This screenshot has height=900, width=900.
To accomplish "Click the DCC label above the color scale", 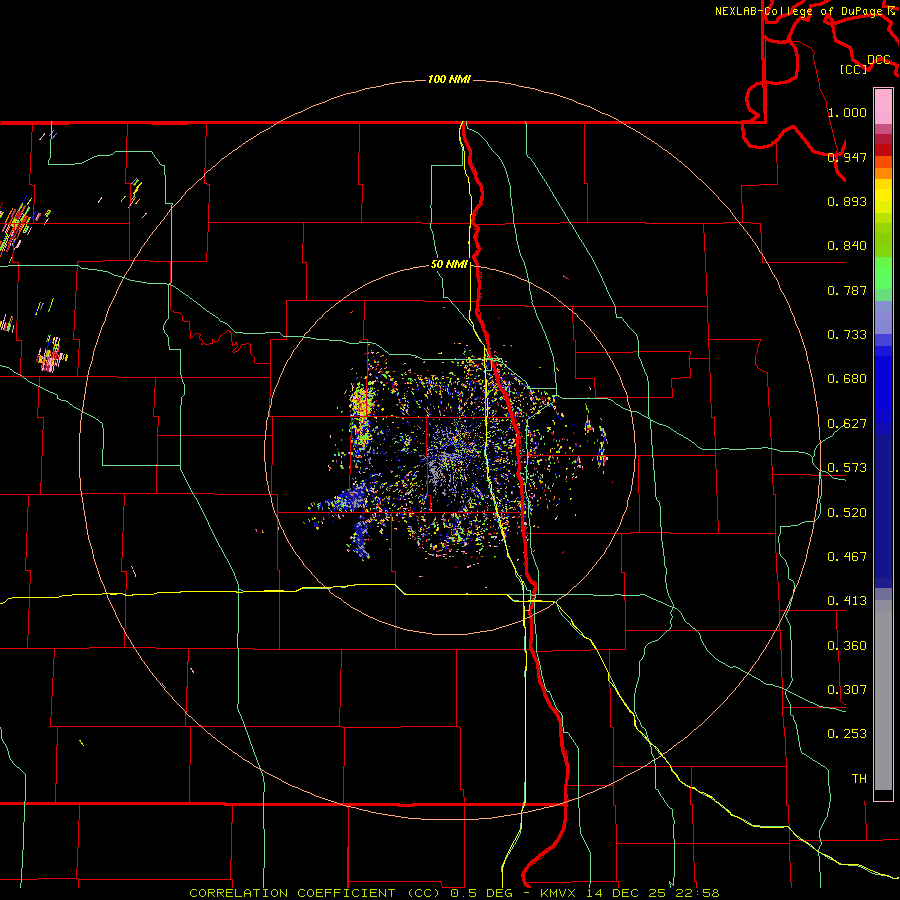I will (x=878, y=60).
